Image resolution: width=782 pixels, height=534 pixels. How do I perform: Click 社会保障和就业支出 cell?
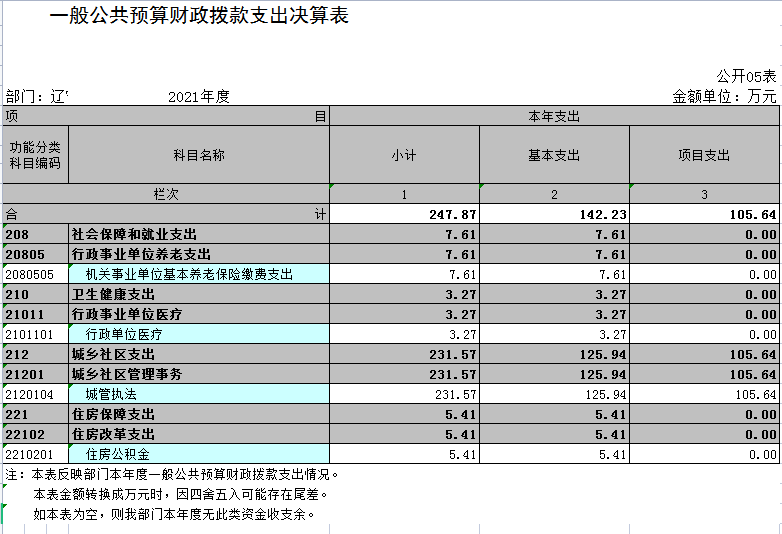pos(199,234)
